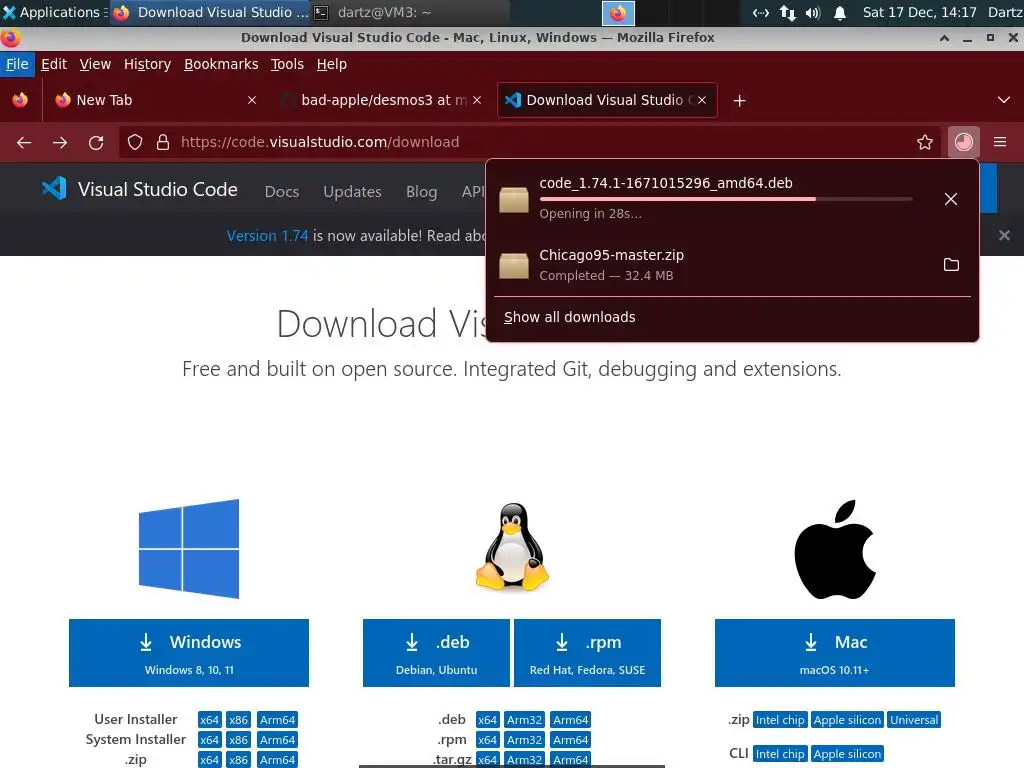Select User Installer x86 link
The image size is (1024, 768).
point(238,720)
